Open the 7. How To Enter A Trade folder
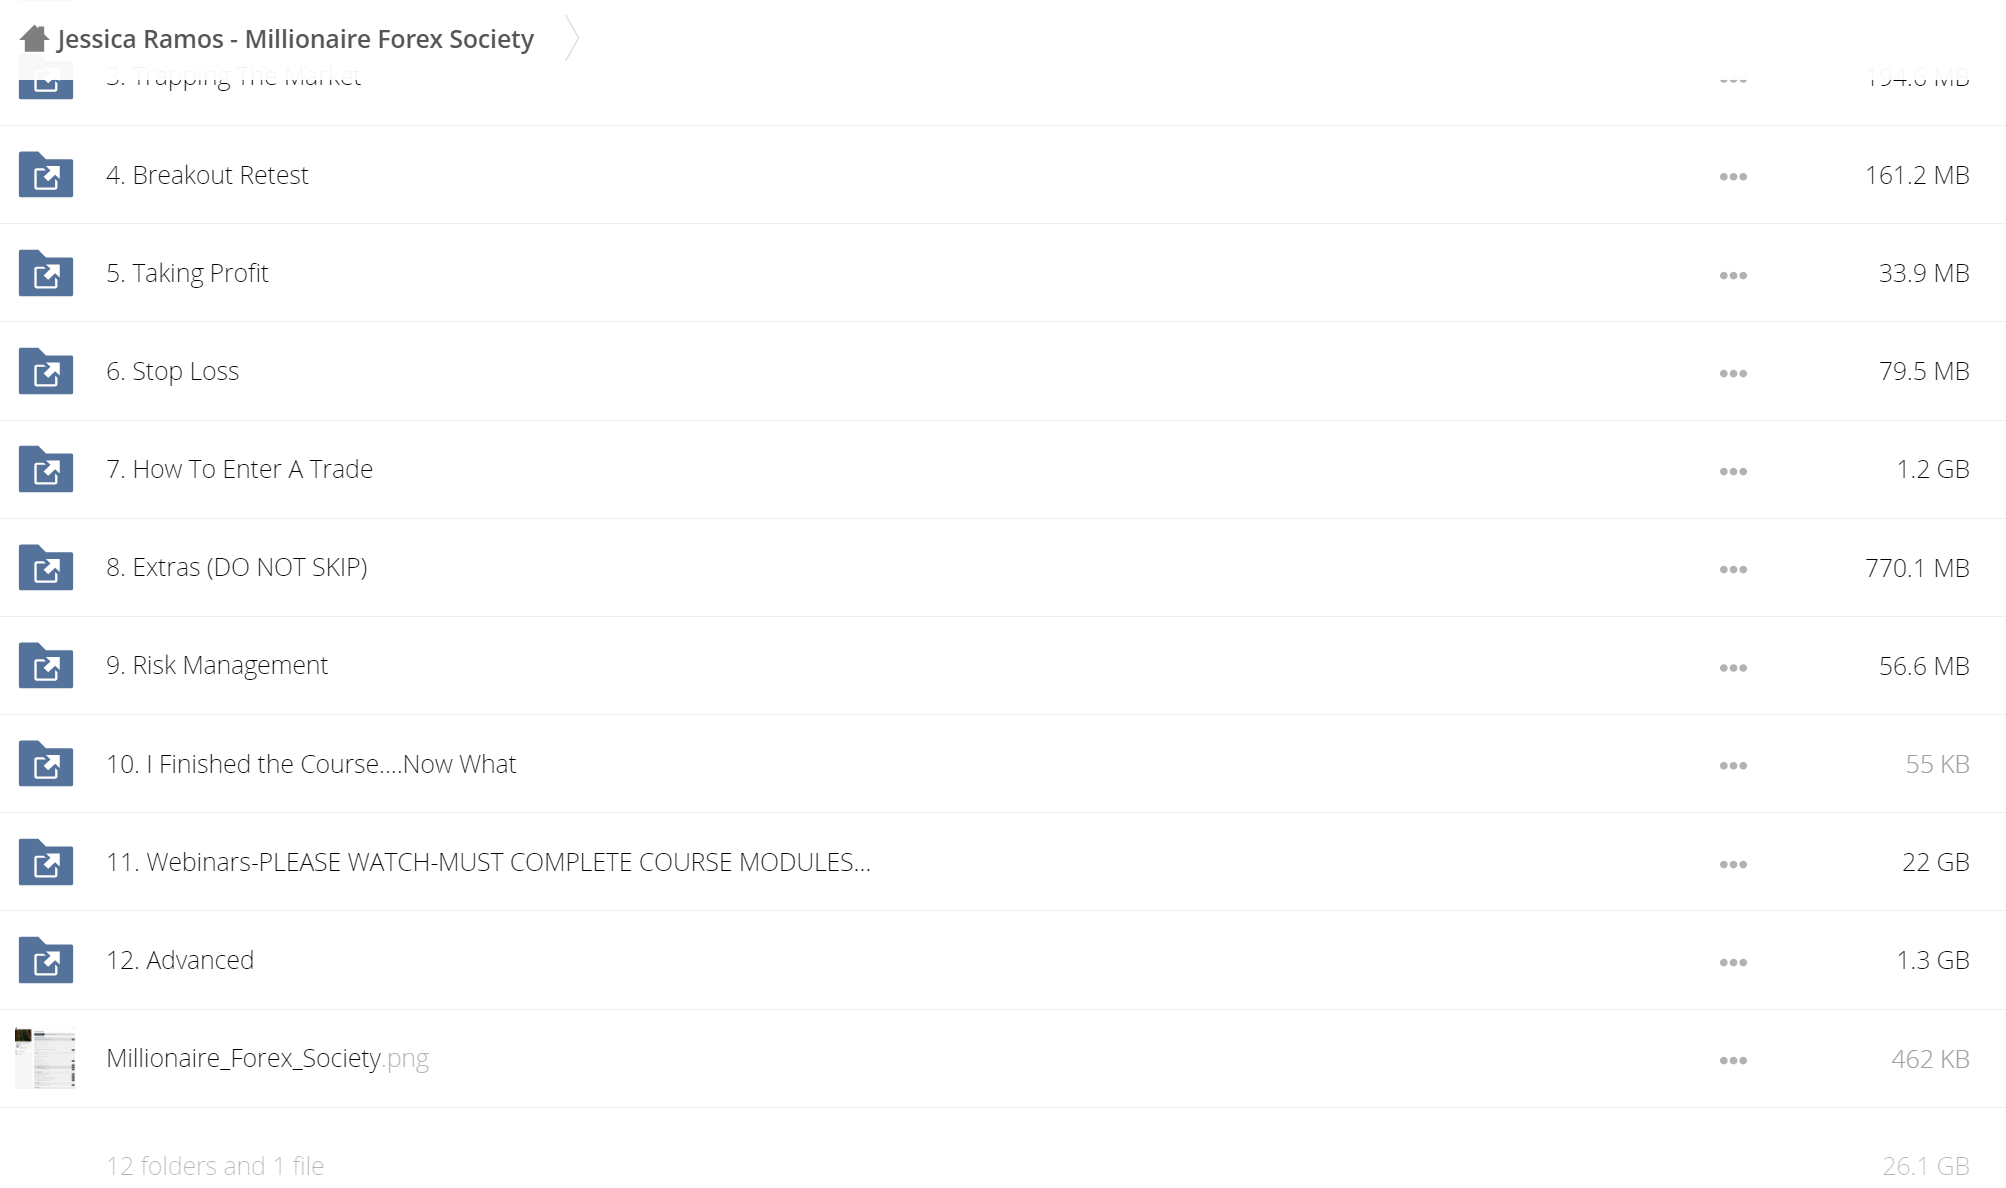Image resolution: width=2006 pixels, height=1188 pixels. [240, 469]
